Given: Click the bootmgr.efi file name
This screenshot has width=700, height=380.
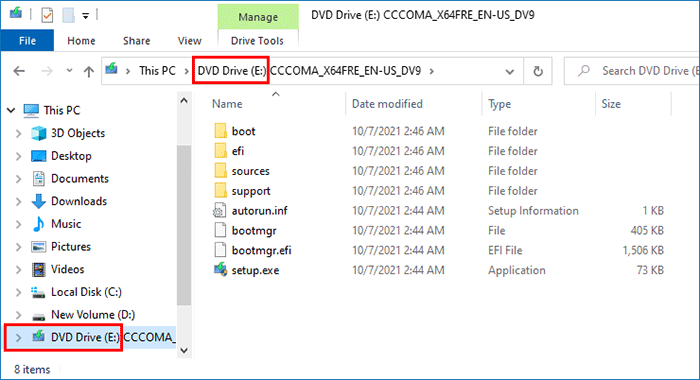Looking at the screenshot, I should (x=261, y=251).
